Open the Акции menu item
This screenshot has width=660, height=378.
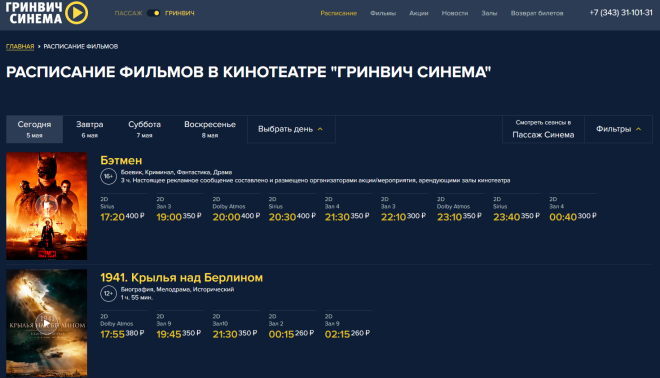[x=419, y=13]
